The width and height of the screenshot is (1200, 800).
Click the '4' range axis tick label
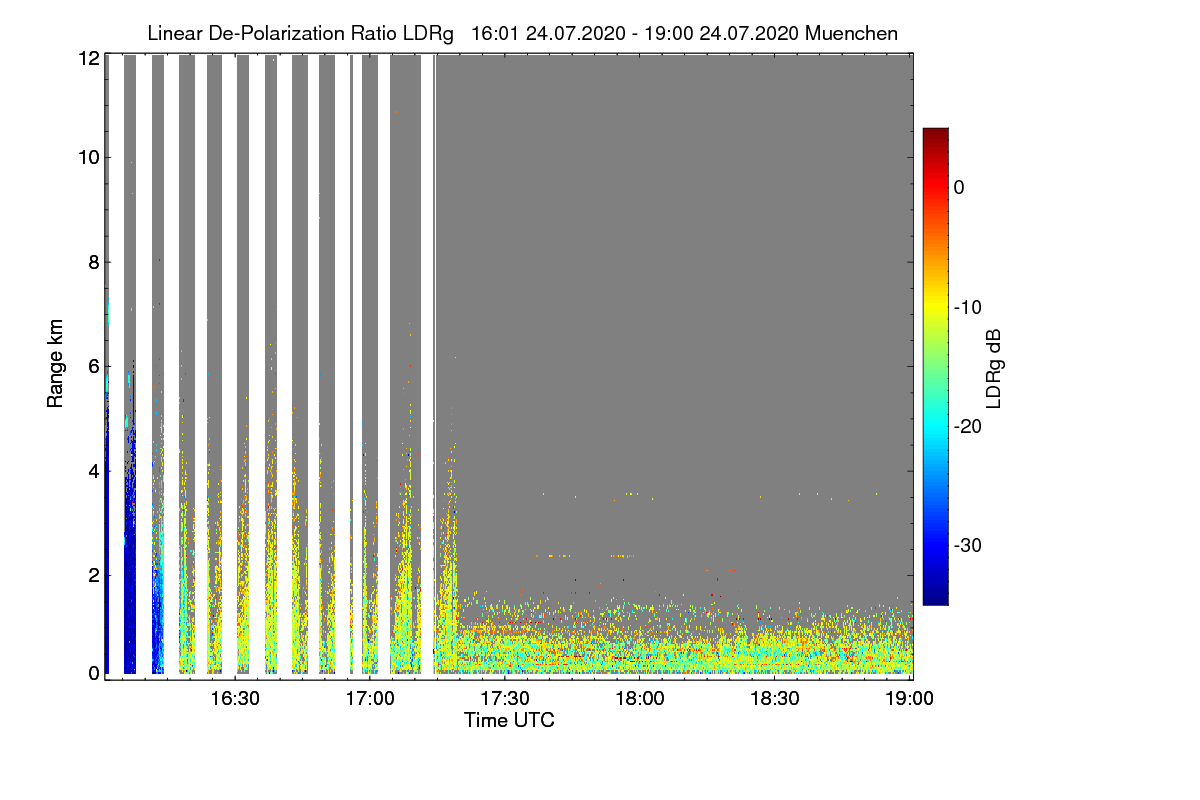(93, 470)
